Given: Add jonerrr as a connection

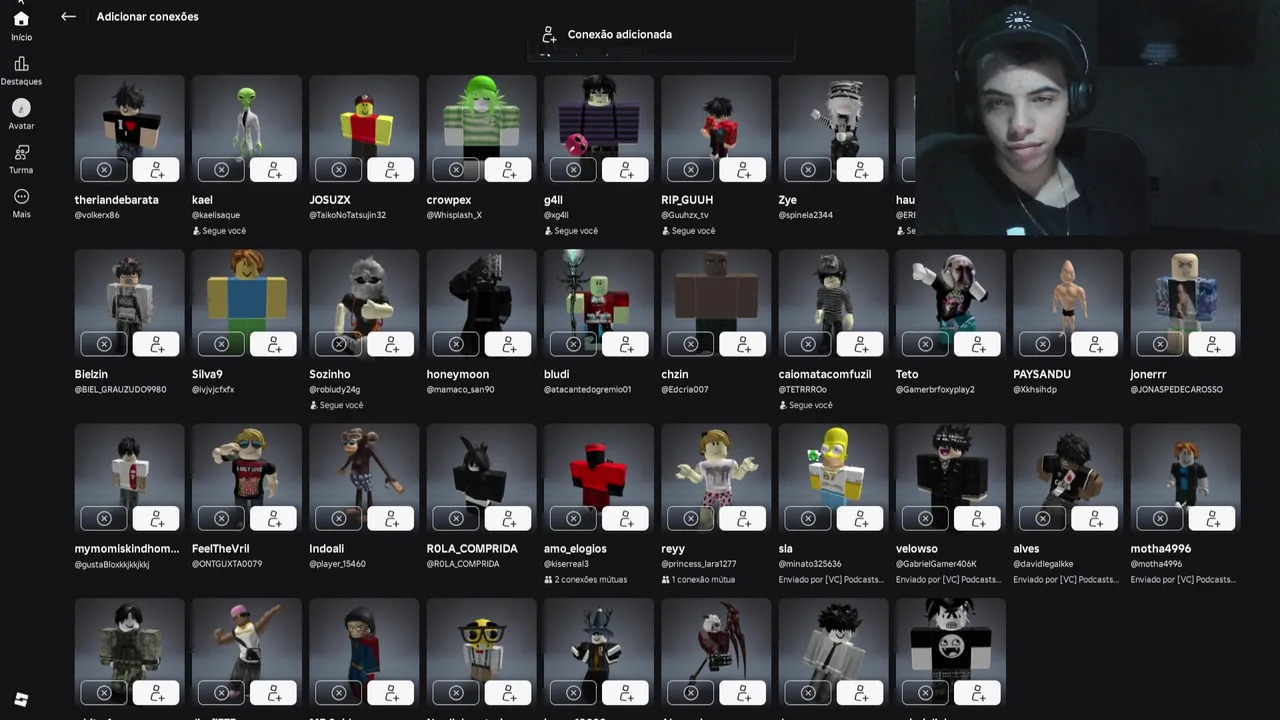Looking at the screenshot, I should (1212, 344).
